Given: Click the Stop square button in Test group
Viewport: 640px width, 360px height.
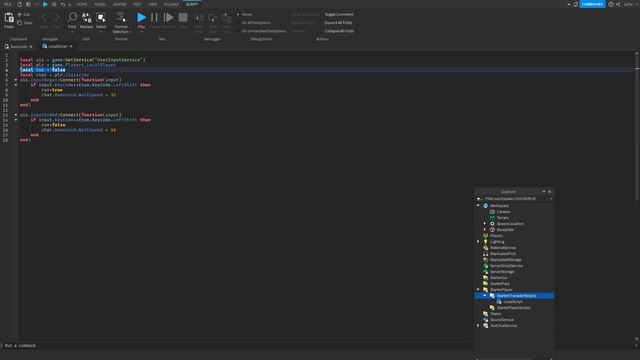Looking at the screenshot, I should pos(183,17).
